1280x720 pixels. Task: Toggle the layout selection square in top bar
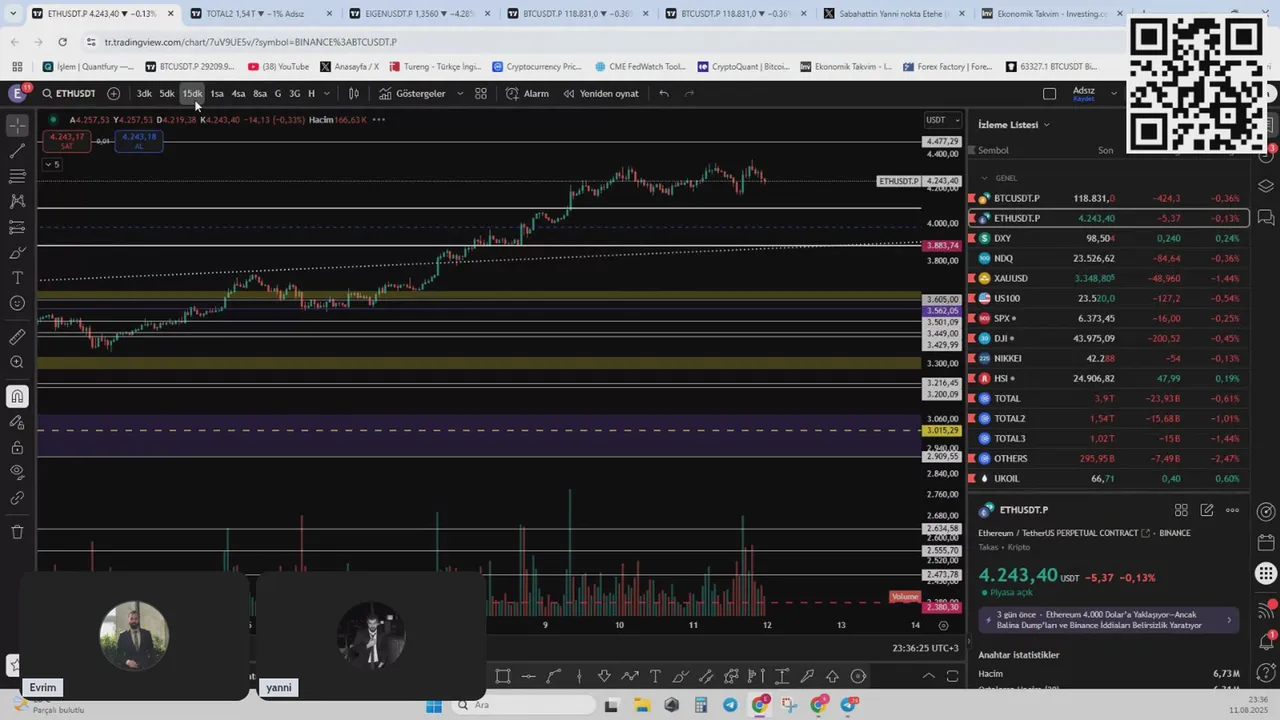point(1049,93)
